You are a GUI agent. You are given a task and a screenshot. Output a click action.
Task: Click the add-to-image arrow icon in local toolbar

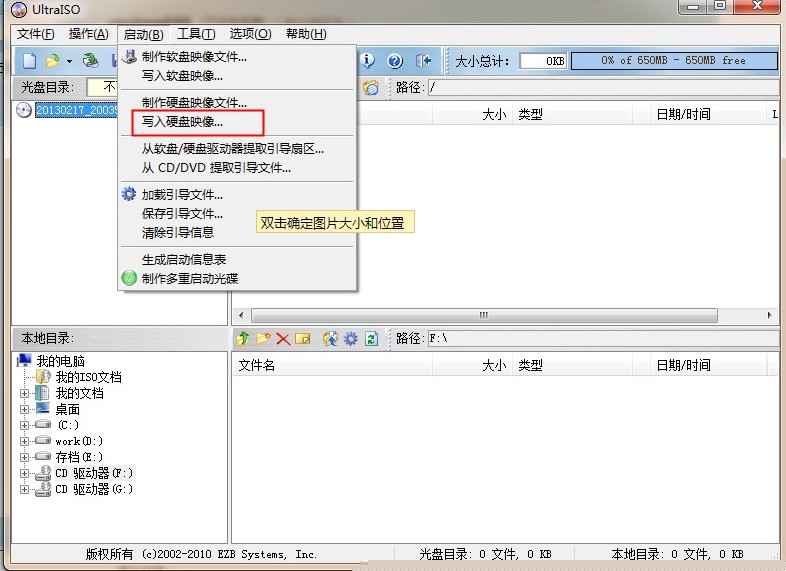(330, 339)
